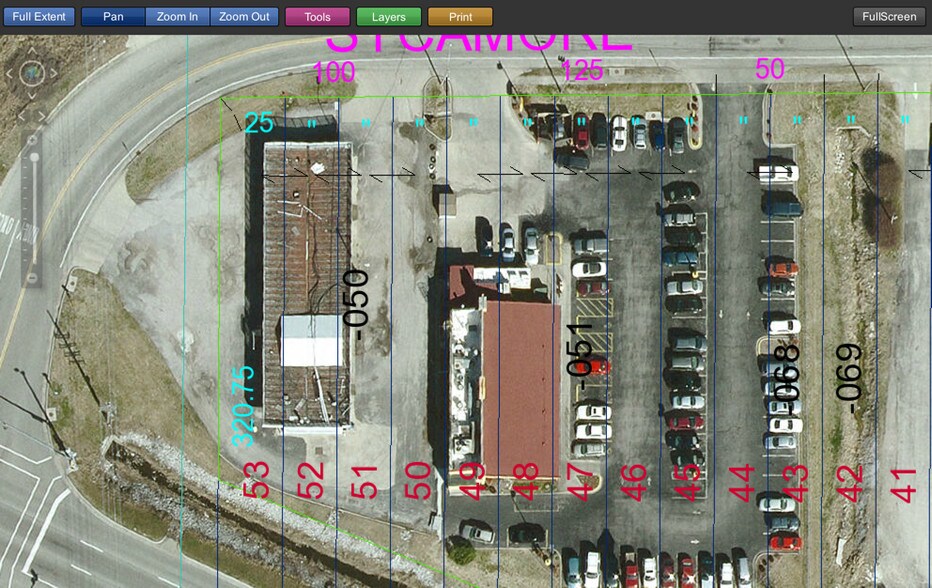Click the Print button
932x588 pixels.
click(x=460, y=17)
